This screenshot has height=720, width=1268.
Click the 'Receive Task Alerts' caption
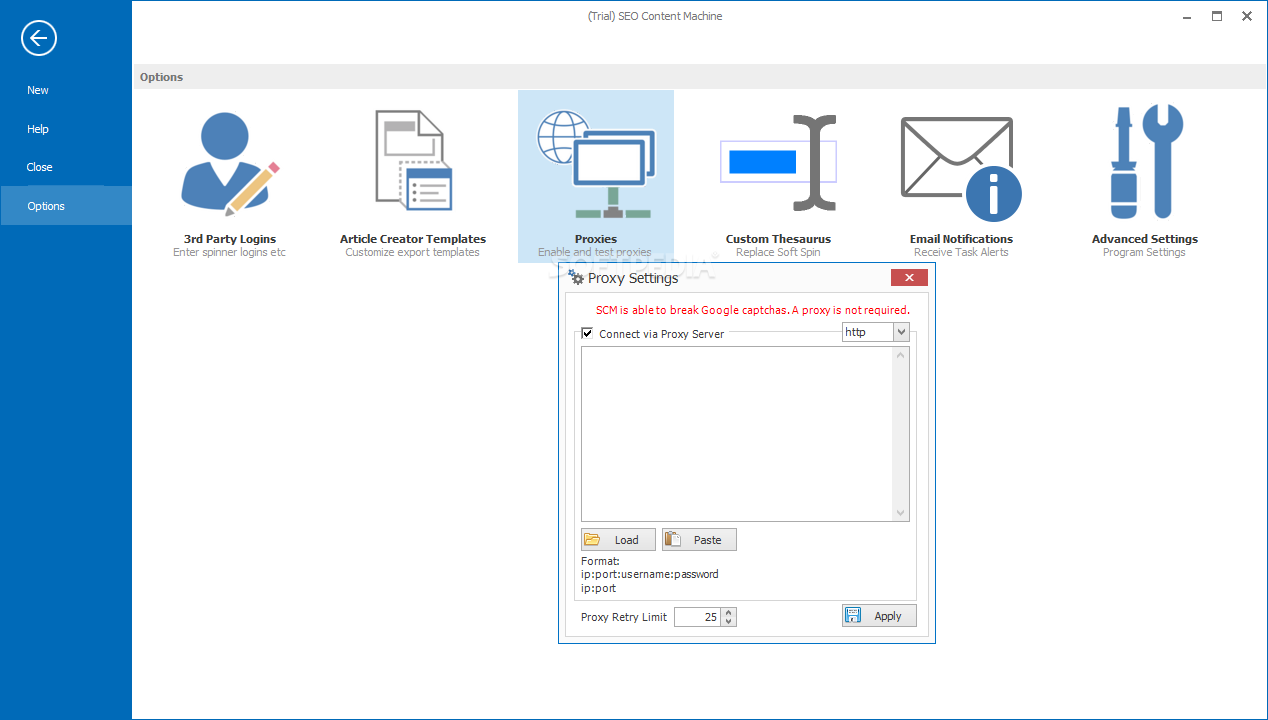click(x=961, y=252)
